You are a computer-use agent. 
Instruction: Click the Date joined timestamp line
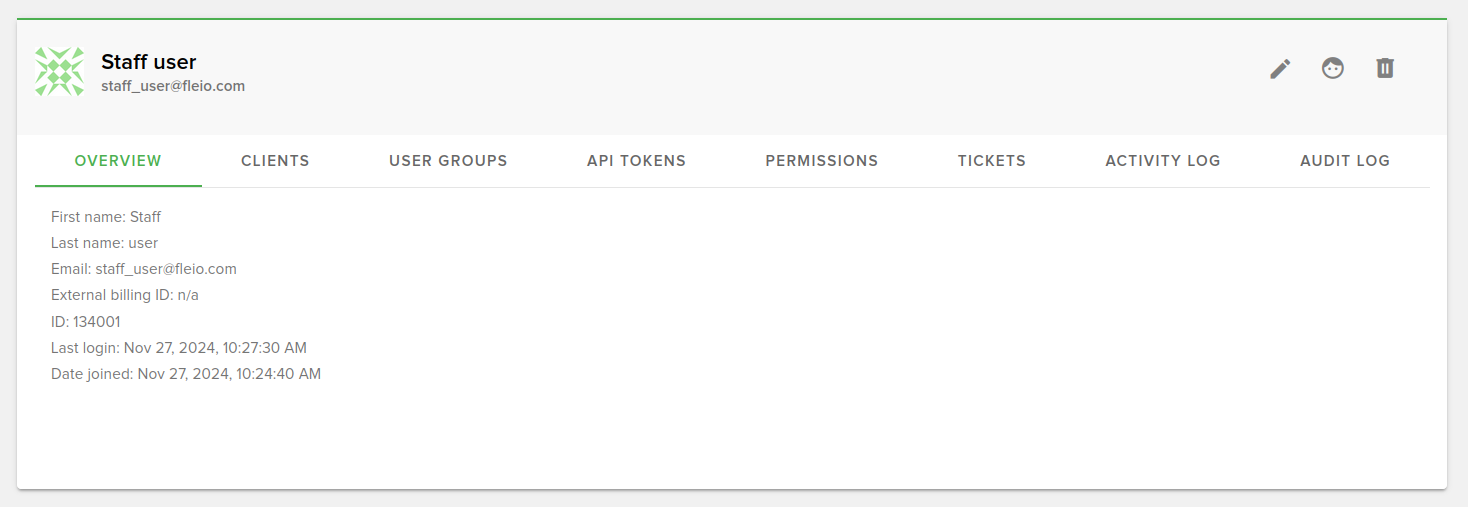tap(186, 374)
